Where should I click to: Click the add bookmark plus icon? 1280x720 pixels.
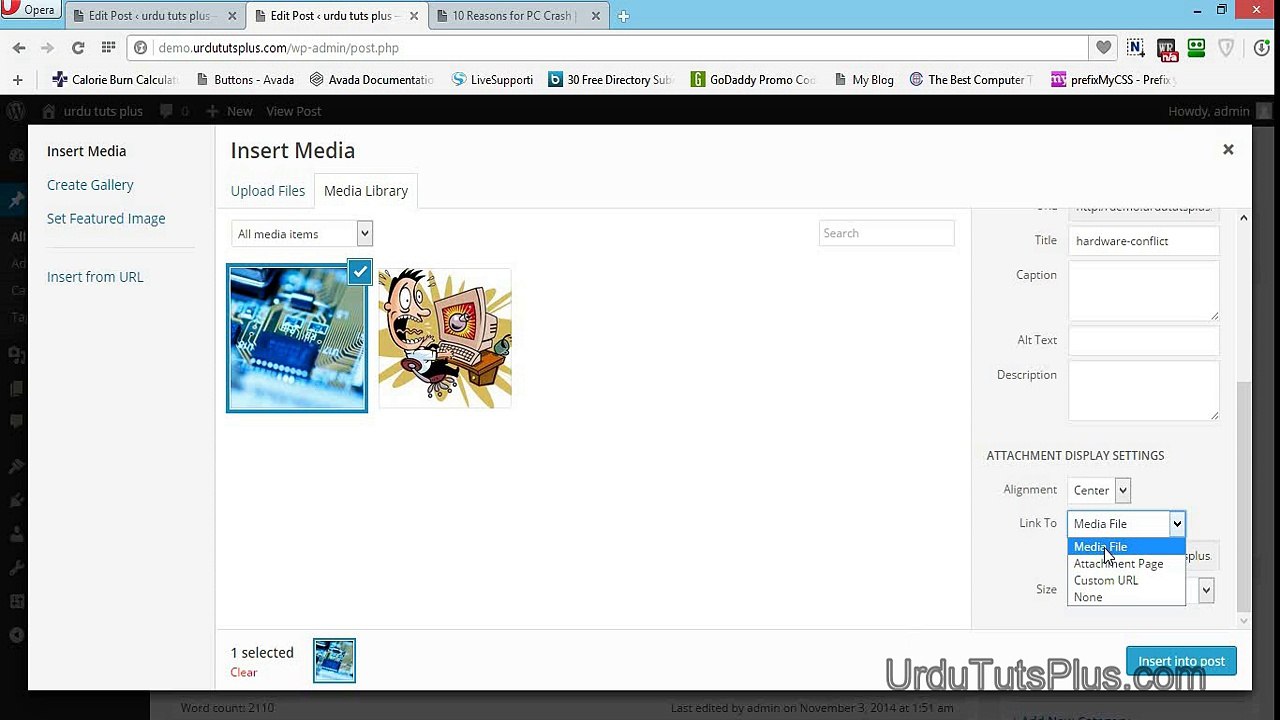(x=17, y=79)
